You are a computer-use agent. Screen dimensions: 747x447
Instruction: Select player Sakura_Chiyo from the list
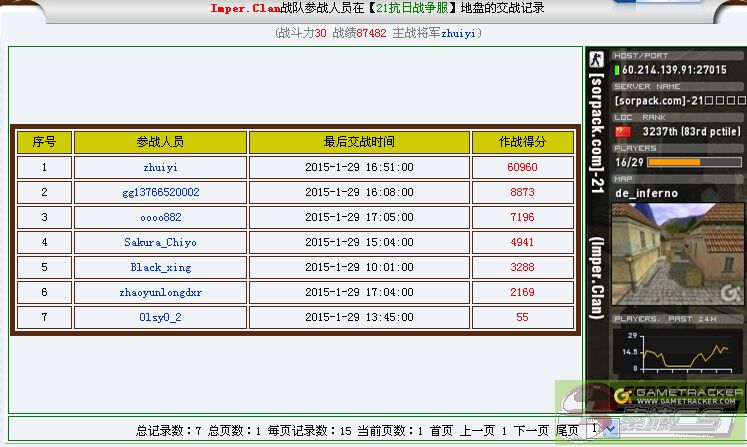(160, 243)
